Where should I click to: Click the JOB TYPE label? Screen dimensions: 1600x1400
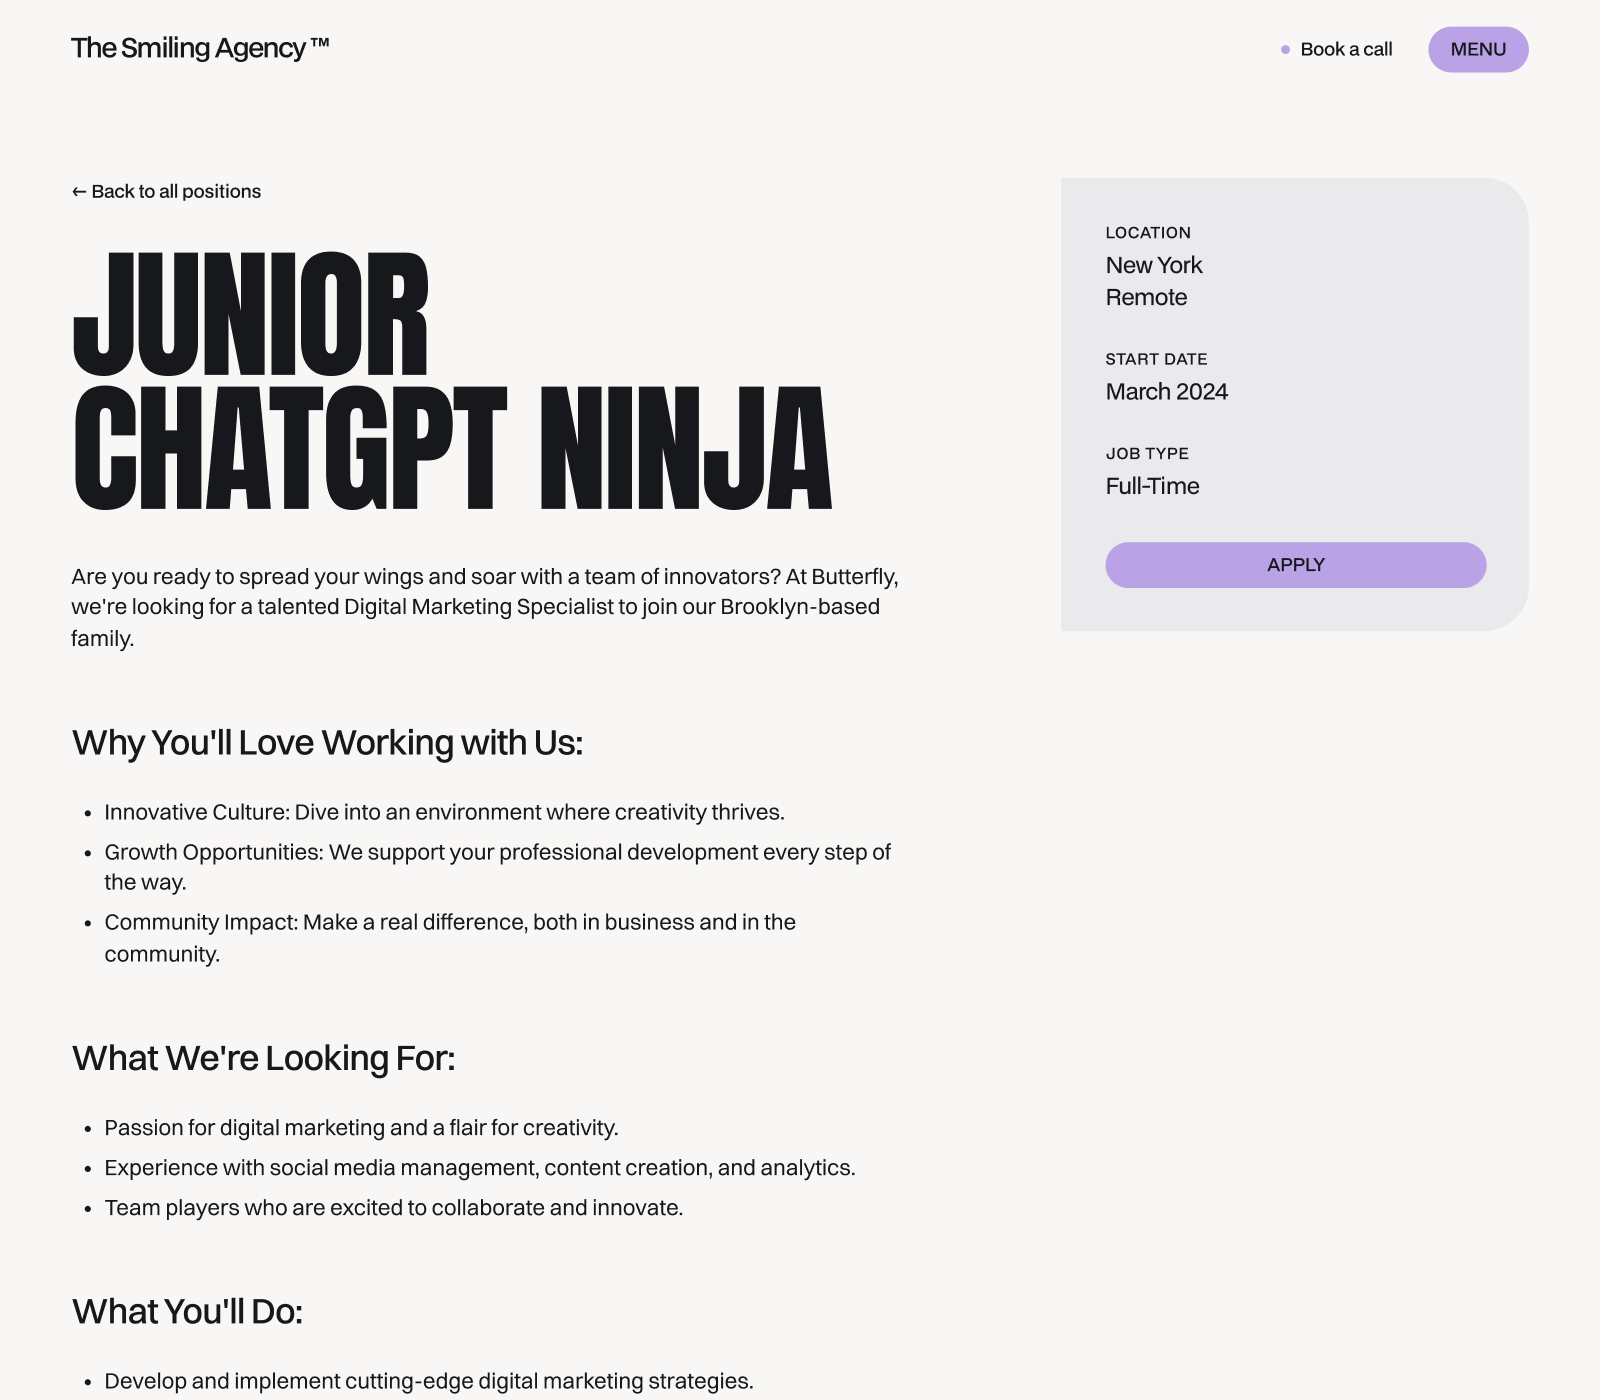(x=1147, y=453)
